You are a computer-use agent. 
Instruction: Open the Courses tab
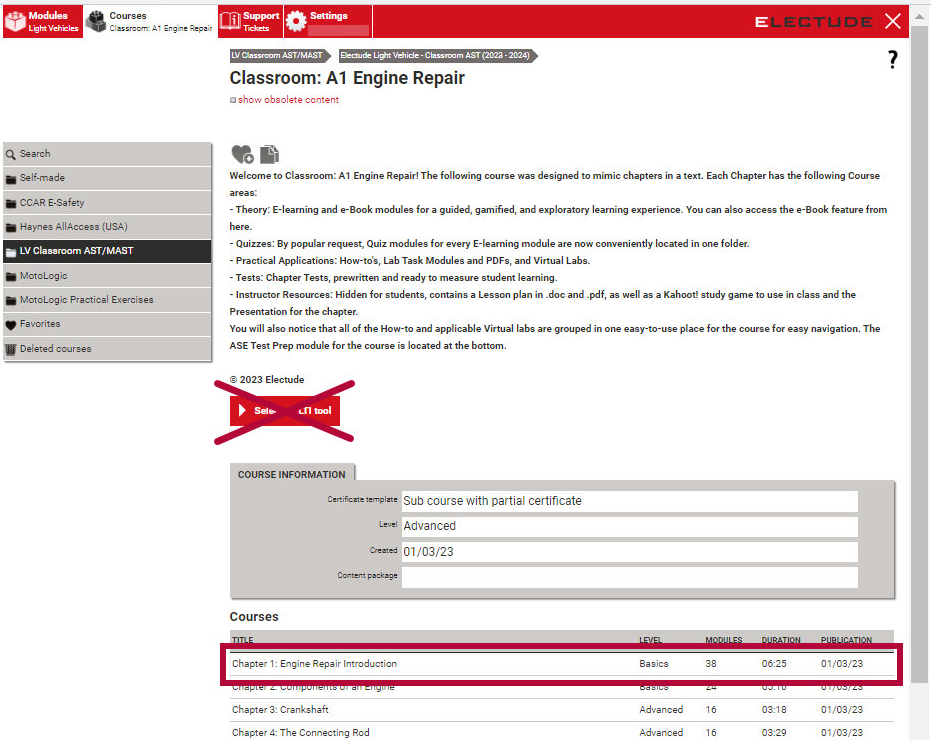point(150,21)
